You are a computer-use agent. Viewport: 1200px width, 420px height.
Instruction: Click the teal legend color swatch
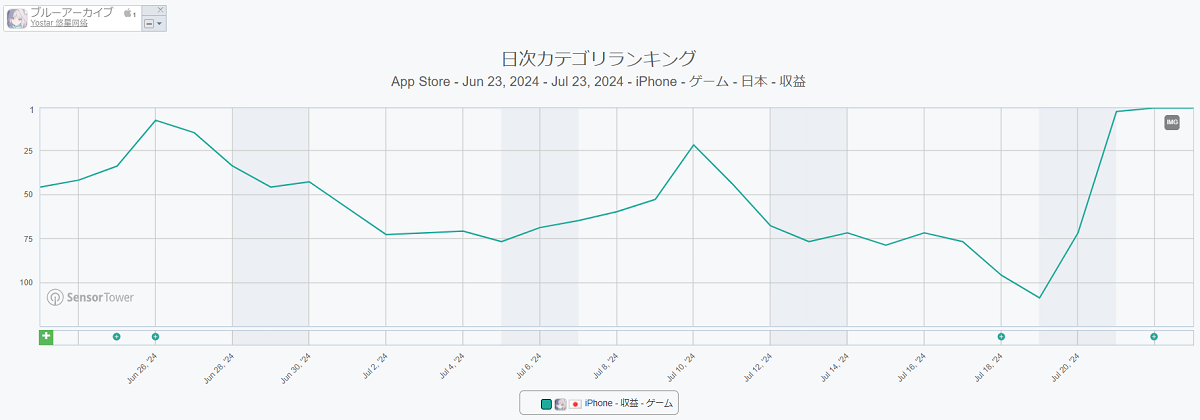click(546, 404)
